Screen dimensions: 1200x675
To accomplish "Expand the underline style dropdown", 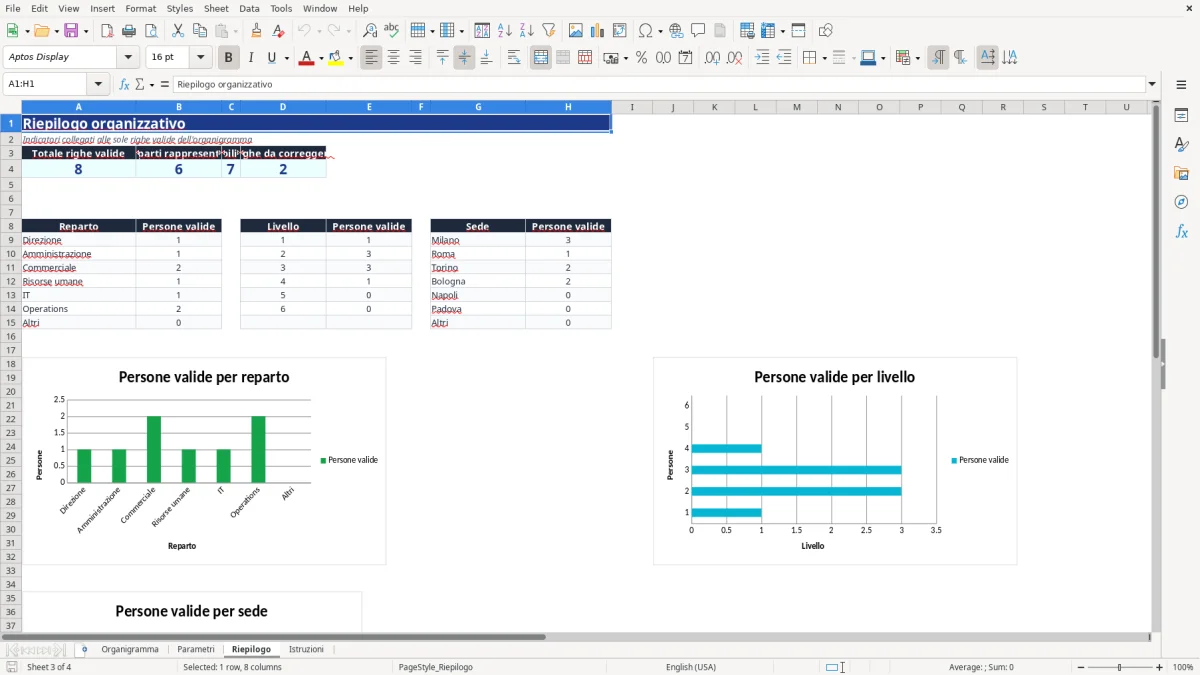I will 286,58.
